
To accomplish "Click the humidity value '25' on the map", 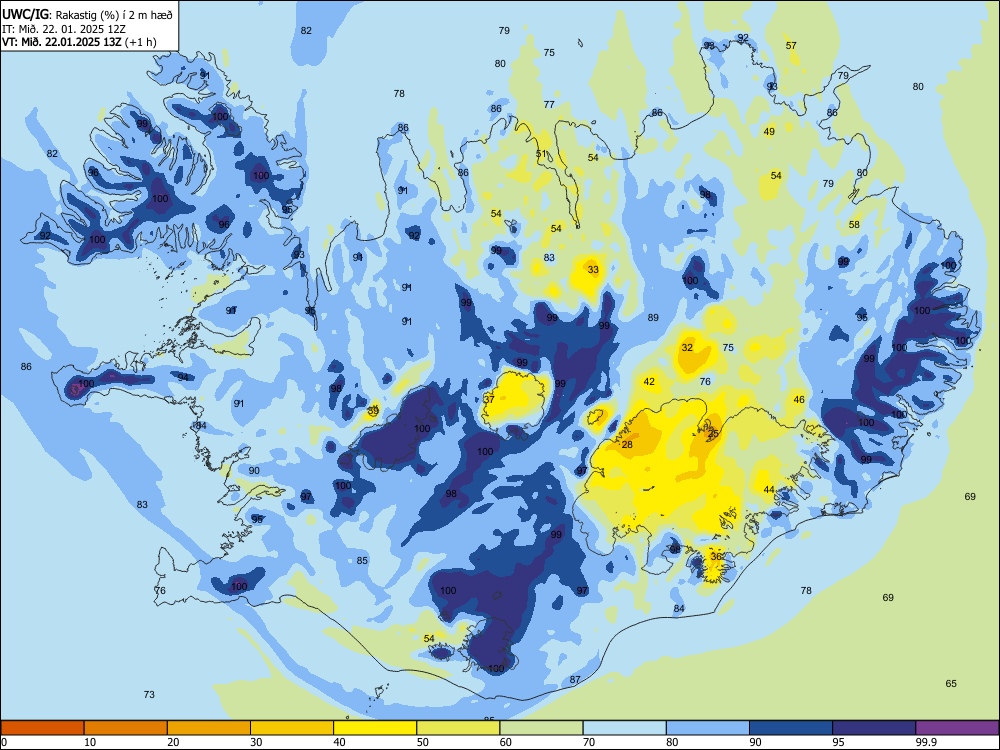I will coord(713,433).
